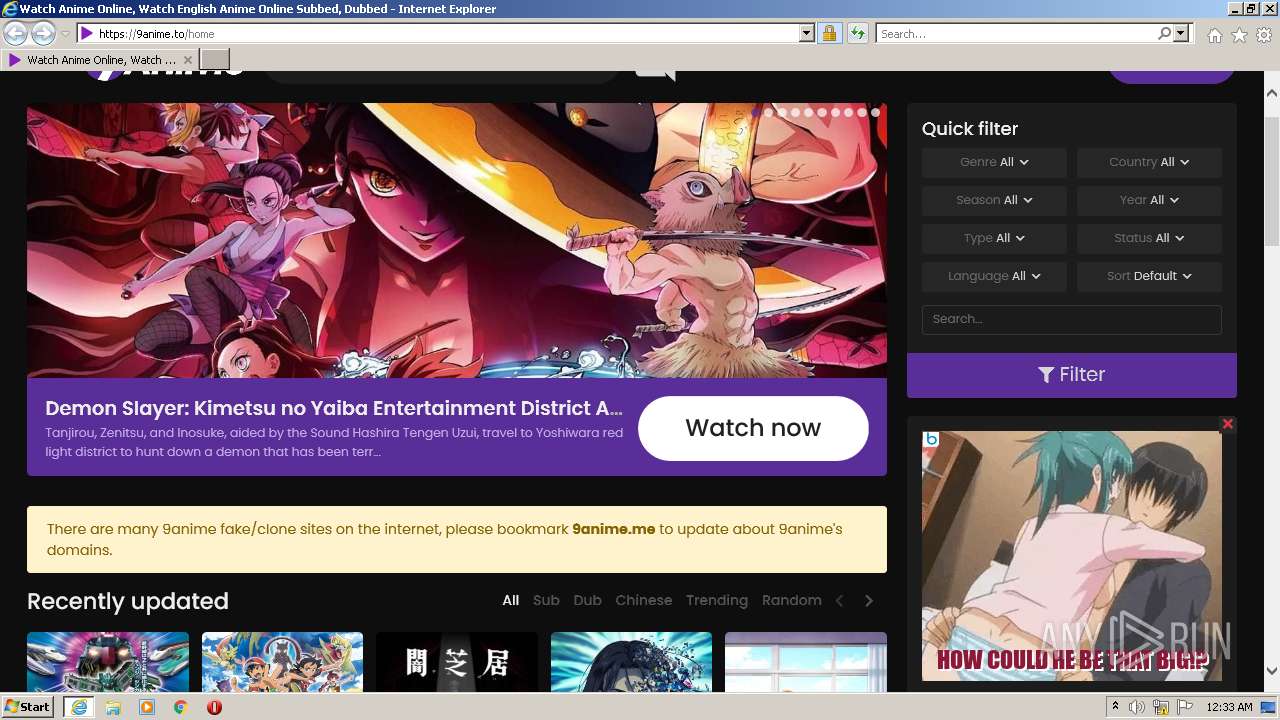Expand the Year filter dropdown
1280x720 pixels.
click(x=1149, y=200)
